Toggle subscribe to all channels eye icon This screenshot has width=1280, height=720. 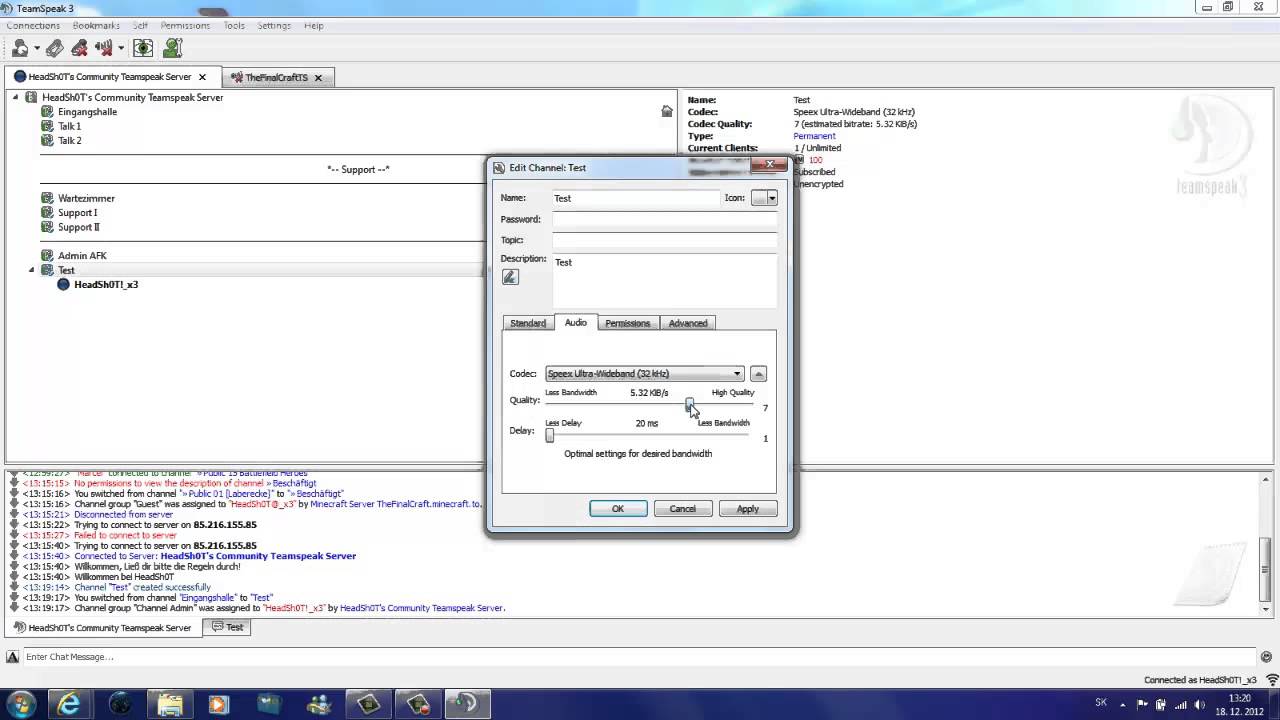point(143,47)
